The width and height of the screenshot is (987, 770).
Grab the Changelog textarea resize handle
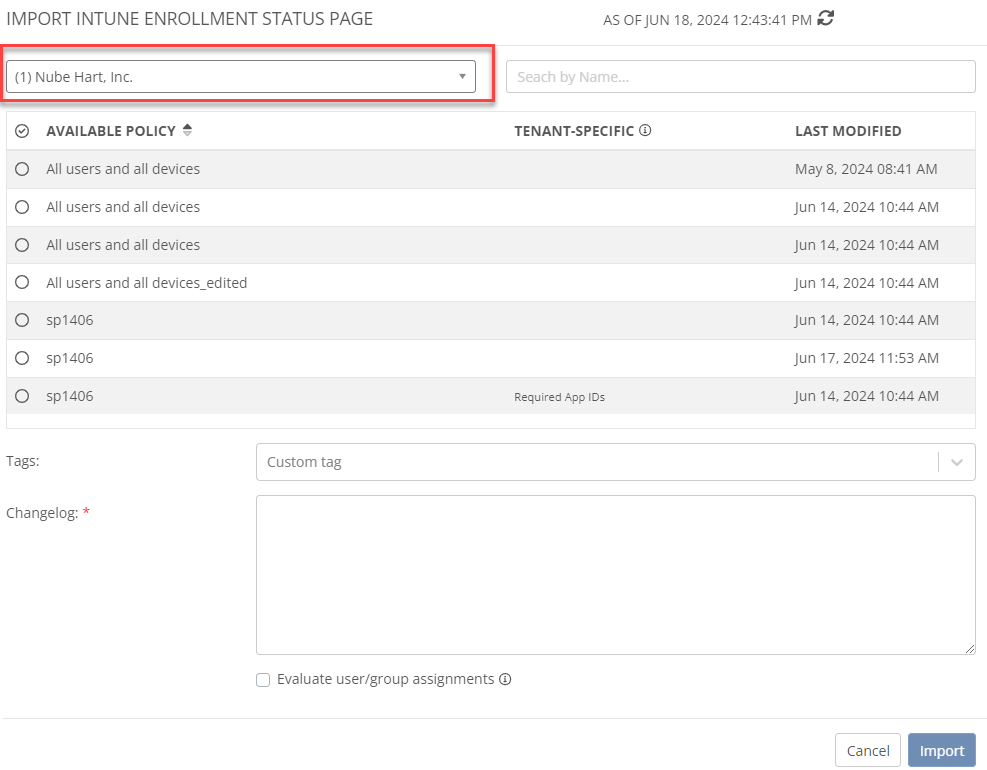tap(969, 648)
